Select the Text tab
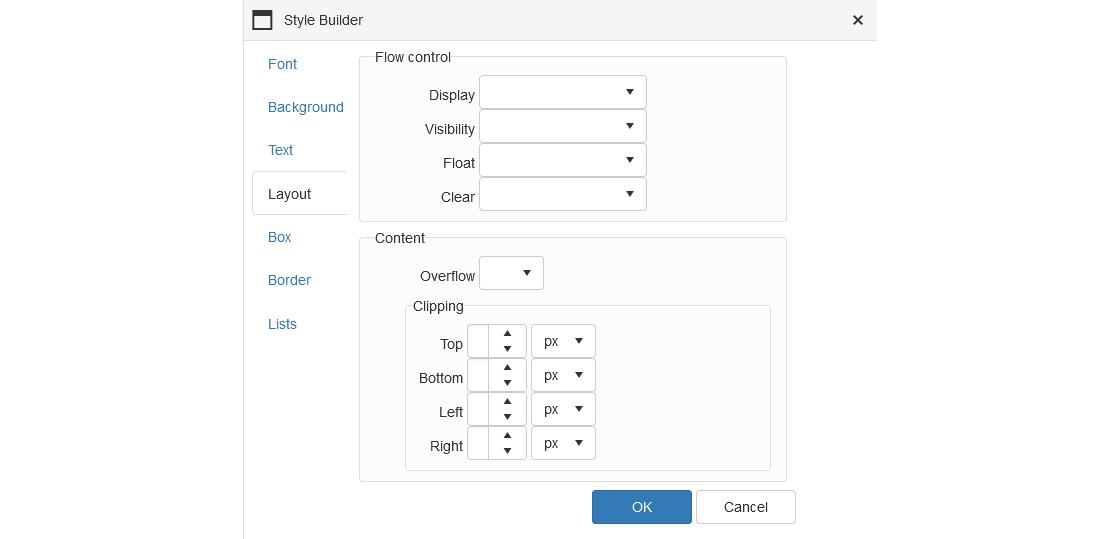Image resolution: width=1120 pixels, height=539 pixels. [x=280, y=150]
